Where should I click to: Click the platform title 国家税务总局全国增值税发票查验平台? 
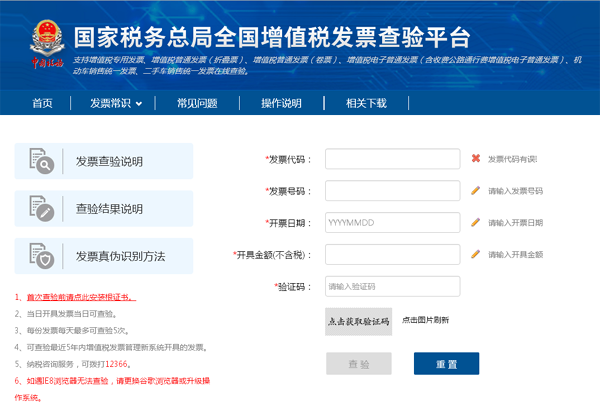click(x=272, y=38)
